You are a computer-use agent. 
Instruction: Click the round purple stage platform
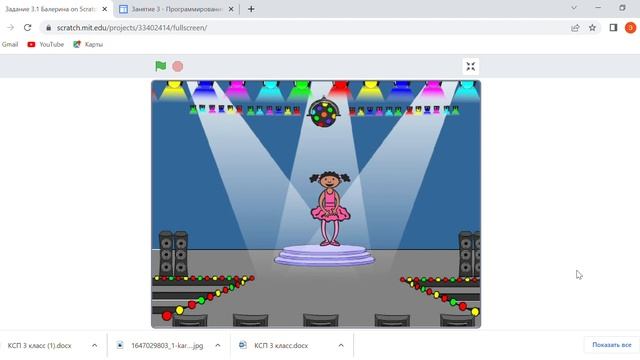pyautogui.click(x=324, y=256)
